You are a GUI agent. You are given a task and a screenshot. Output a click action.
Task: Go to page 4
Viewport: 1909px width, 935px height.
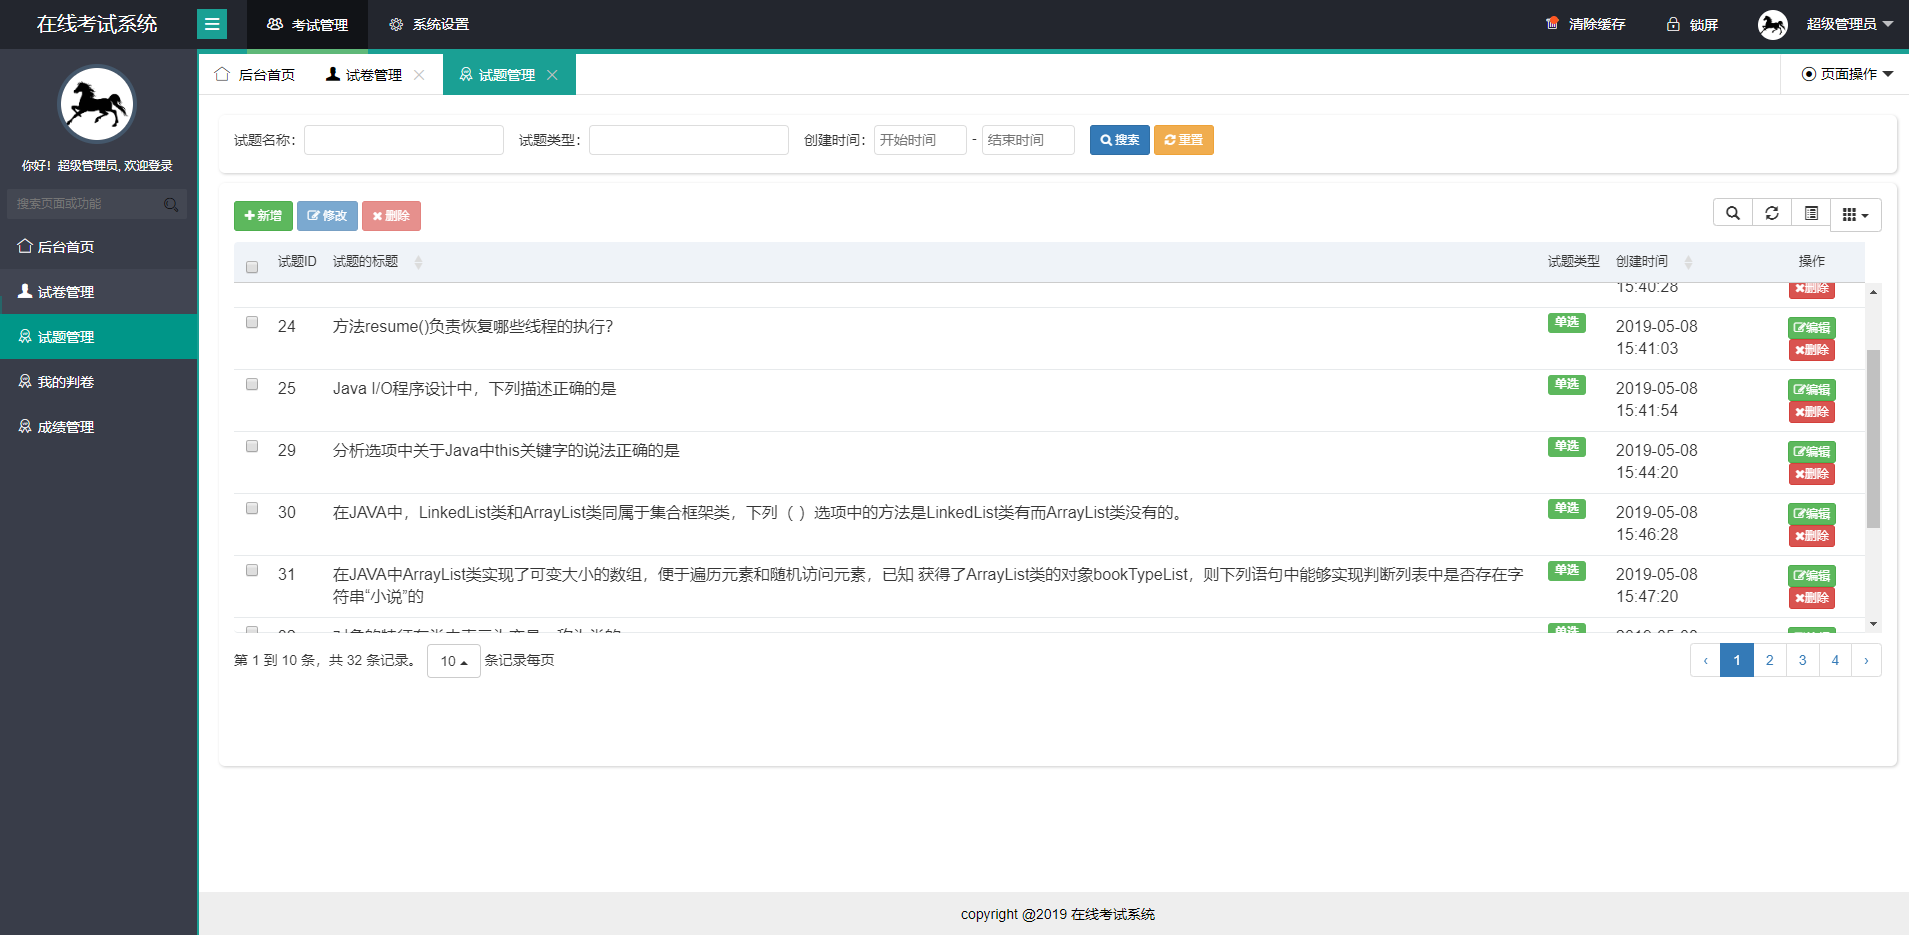pos(1835,660)
